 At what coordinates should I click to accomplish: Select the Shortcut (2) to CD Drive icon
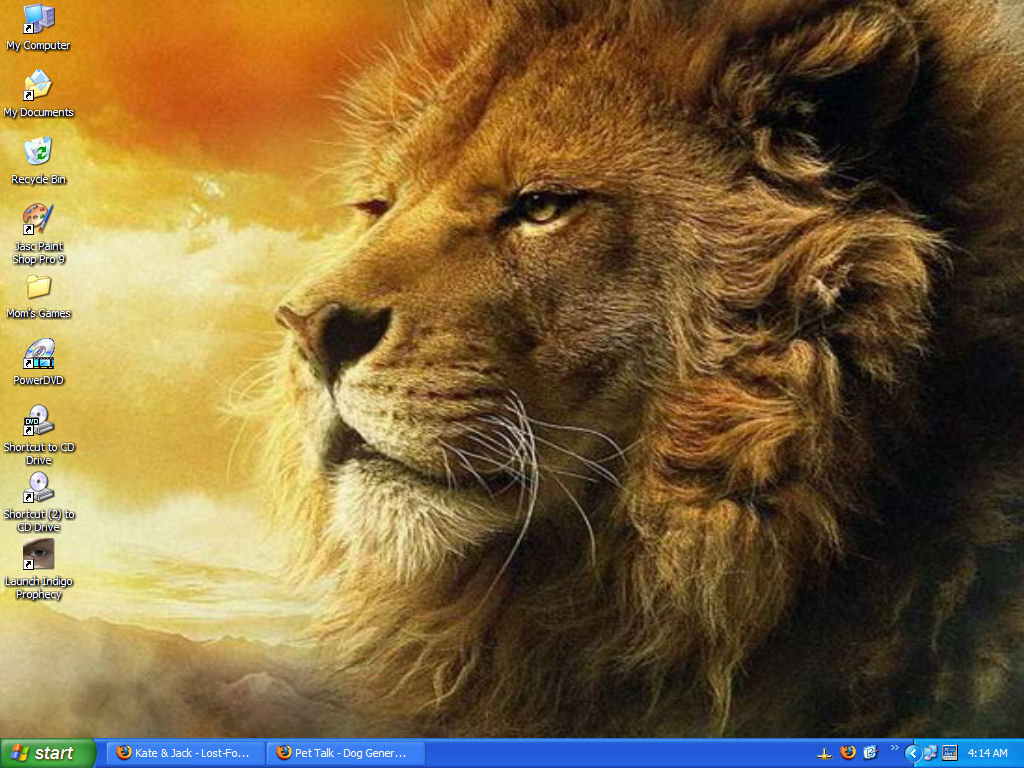pos(39,502)
